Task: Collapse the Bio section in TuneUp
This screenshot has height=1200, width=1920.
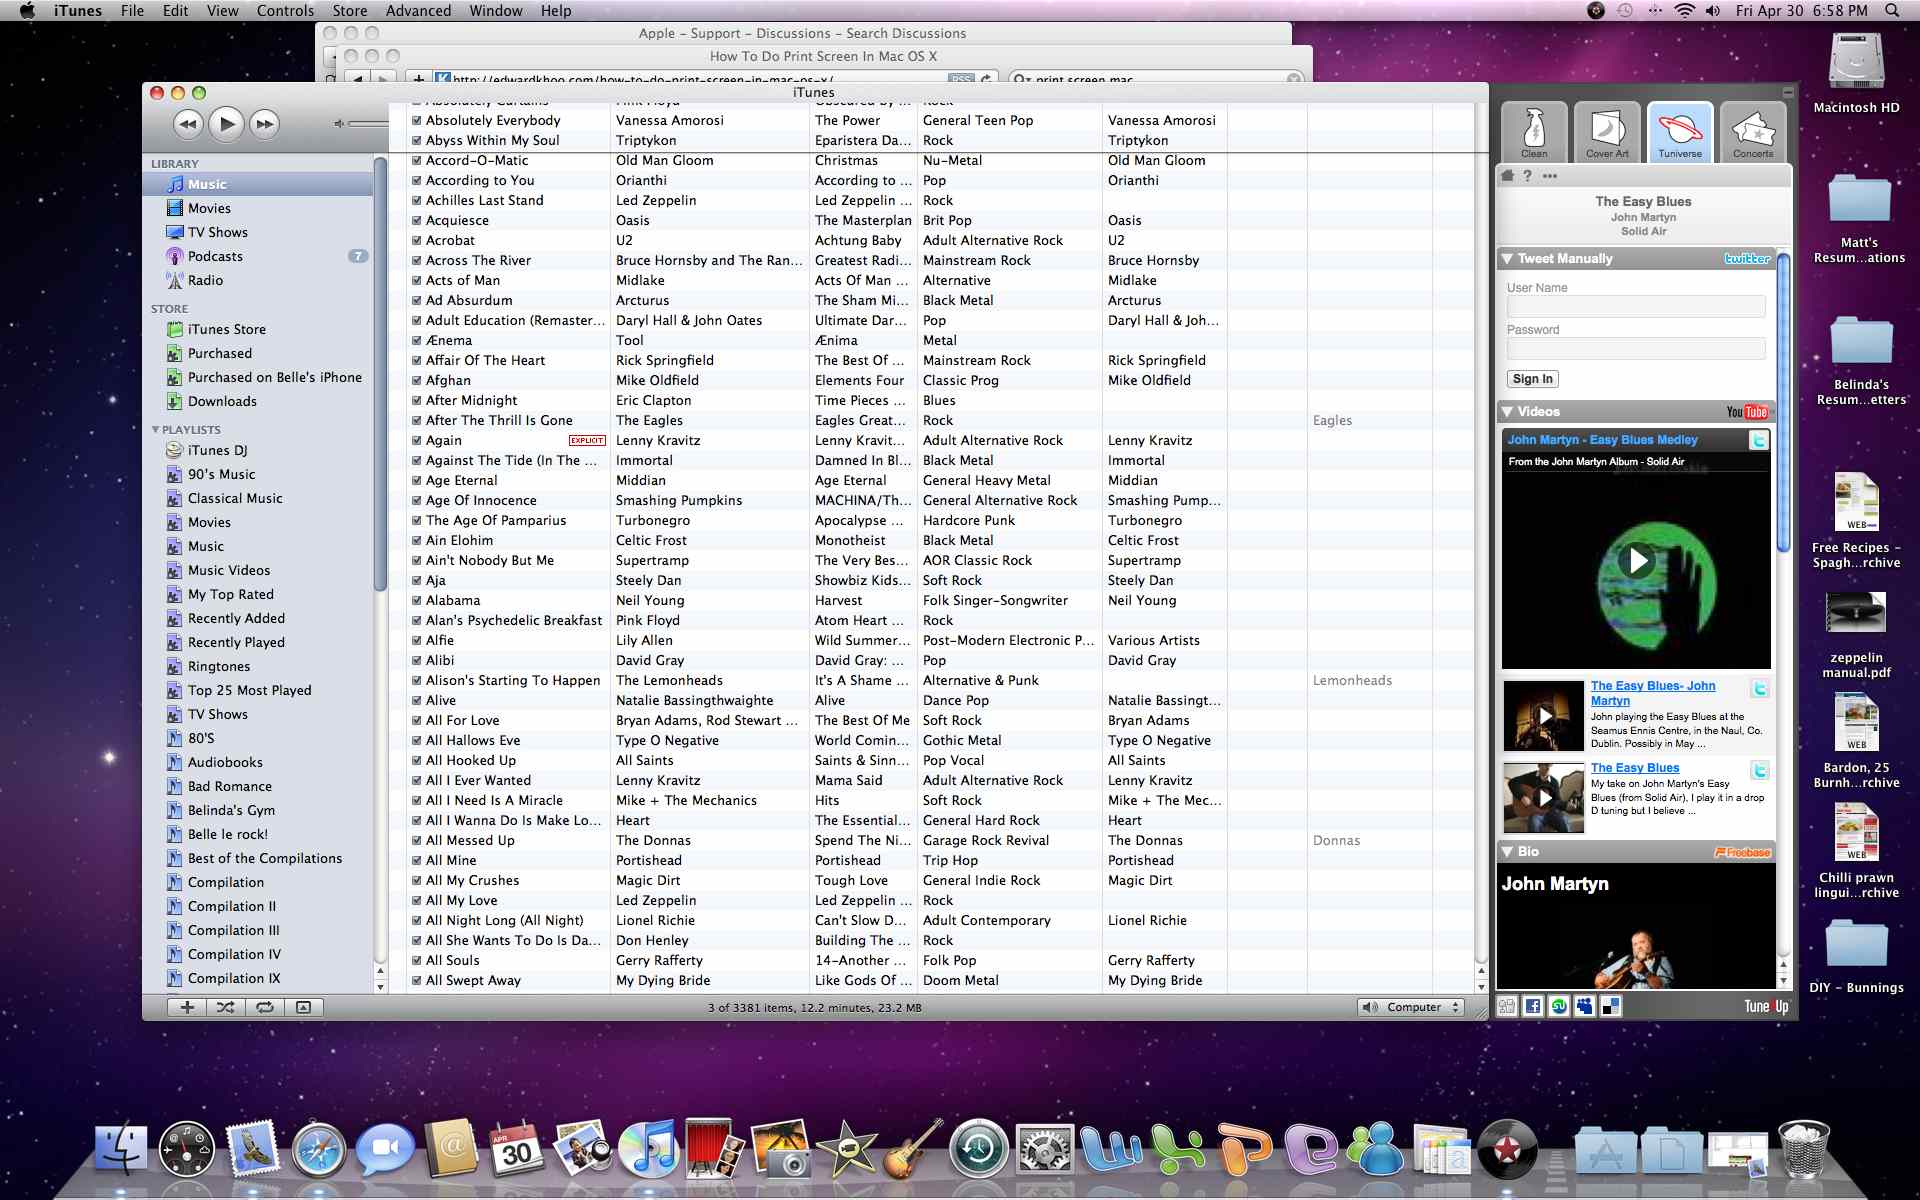Action: tap(1507, 852)
